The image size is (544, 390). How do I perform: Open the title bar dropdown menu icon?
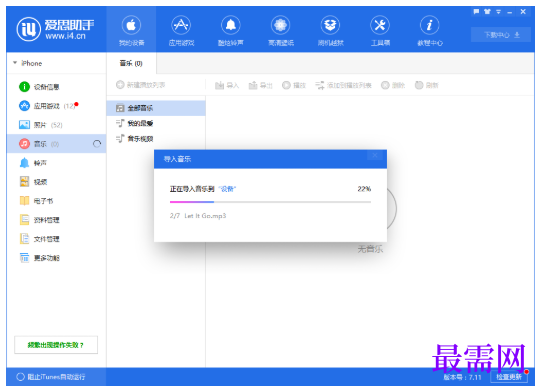[x=498, y=12]
